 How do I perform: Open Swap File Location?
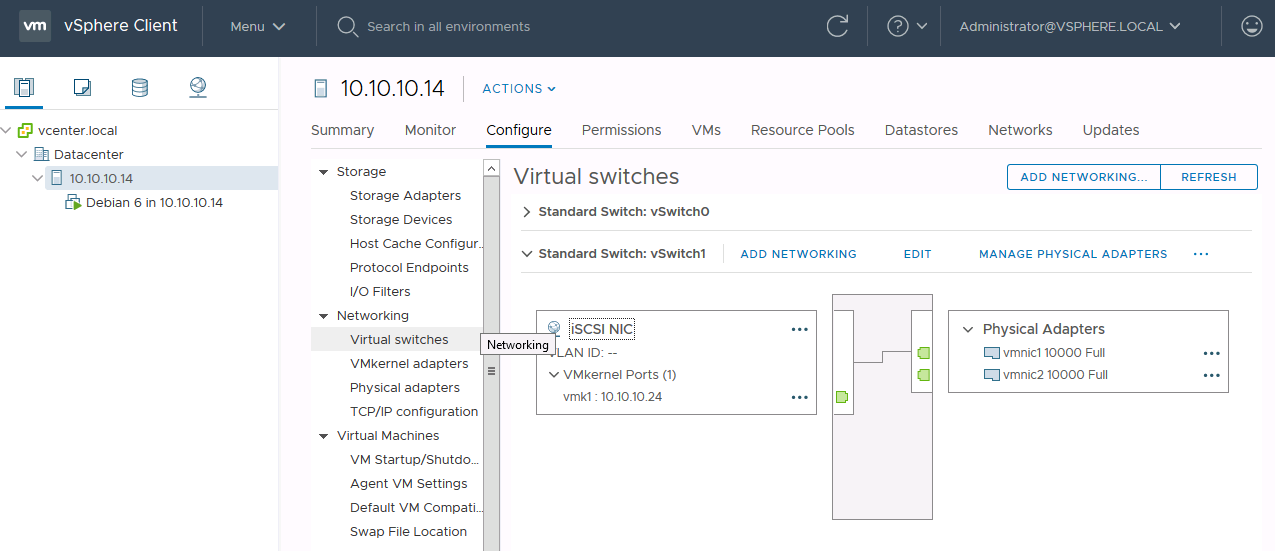(x=408, y=532)
